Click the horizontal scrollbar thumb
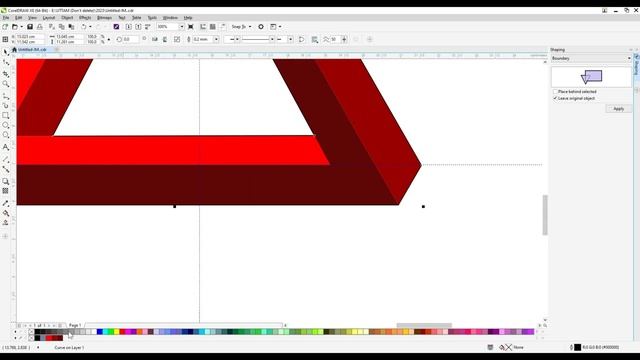 click(424, 325)
